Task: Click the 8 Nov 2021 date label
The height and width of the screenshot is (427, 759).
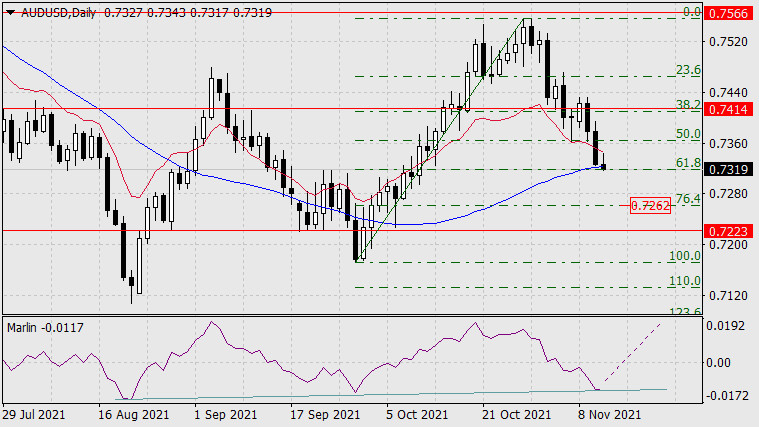Action: 610,415
